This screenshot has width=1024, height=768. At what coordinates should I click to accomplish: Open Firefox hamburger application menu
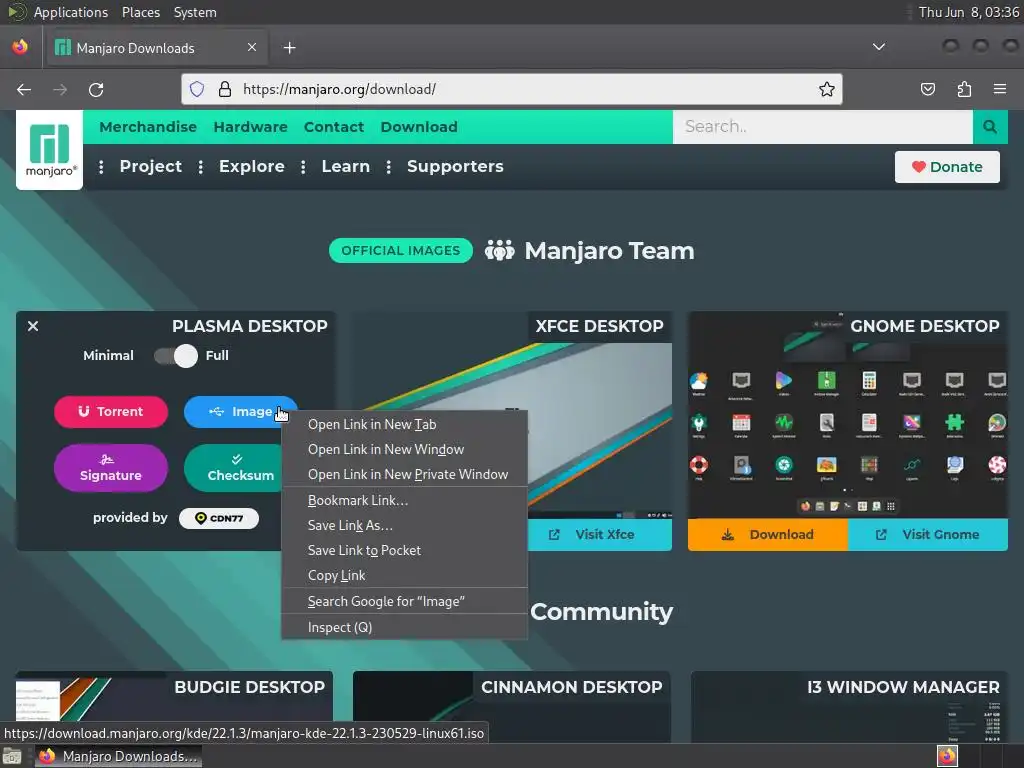(1000, 89)
